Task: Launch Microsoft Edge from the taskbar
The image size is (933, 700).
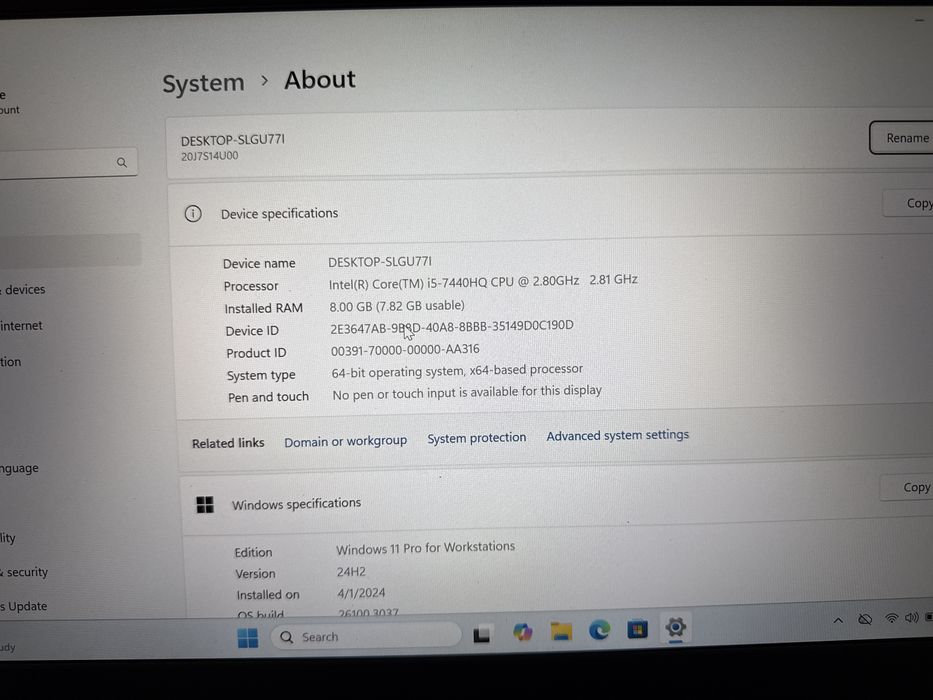Action: (x=599, y=630)
